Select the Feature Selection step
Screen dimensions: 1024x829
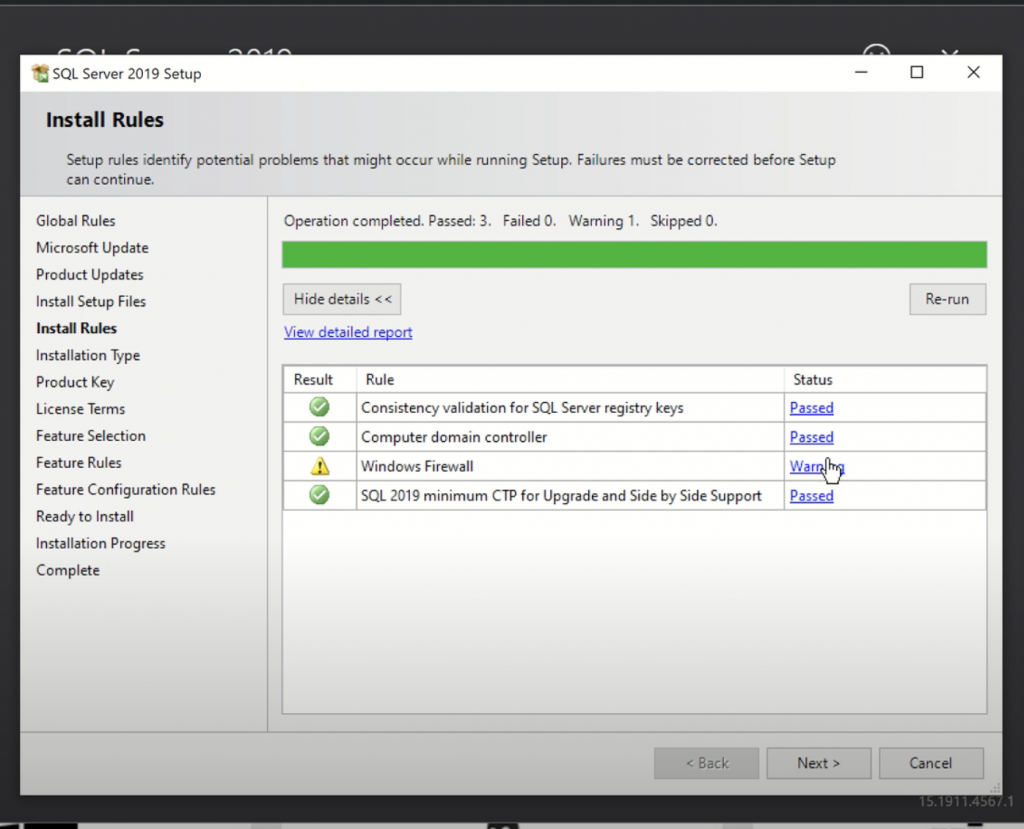(91, 436)
